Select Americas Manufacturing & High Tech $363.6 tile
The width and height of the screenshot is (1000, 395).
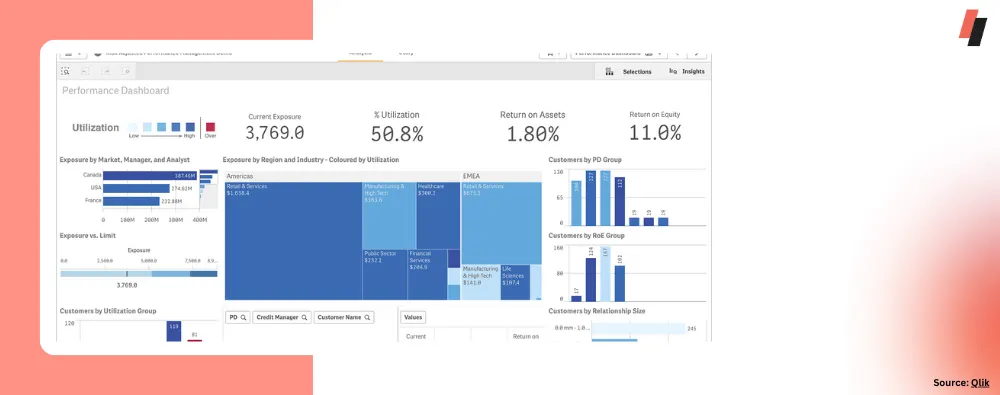coord(389,215)
